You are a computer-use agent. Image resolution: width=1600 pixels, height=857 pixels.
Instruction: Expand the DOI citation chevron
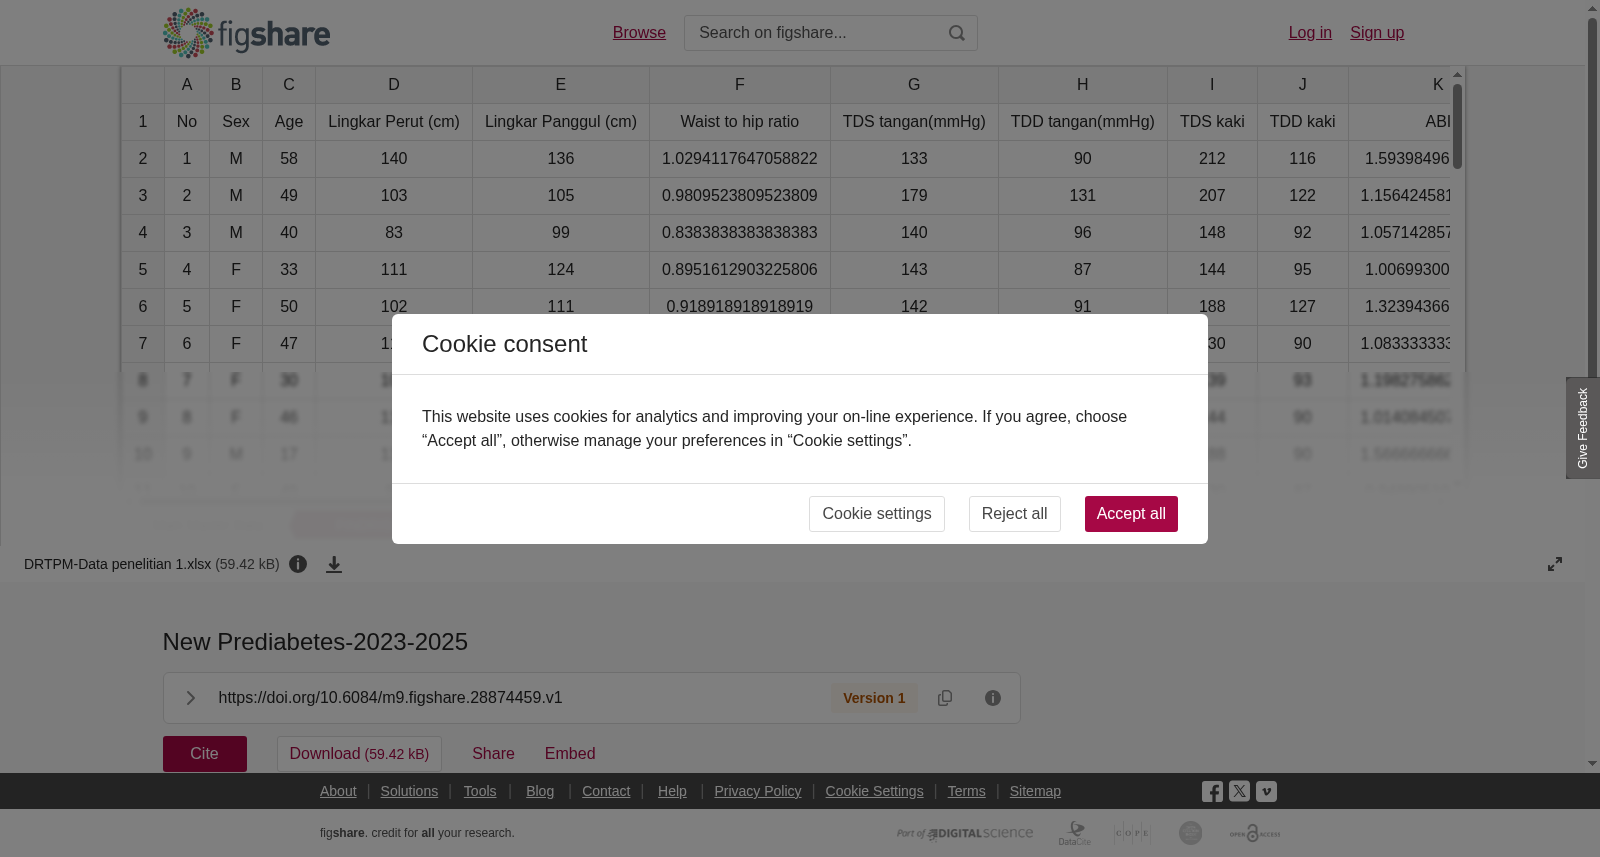[190, 698]
